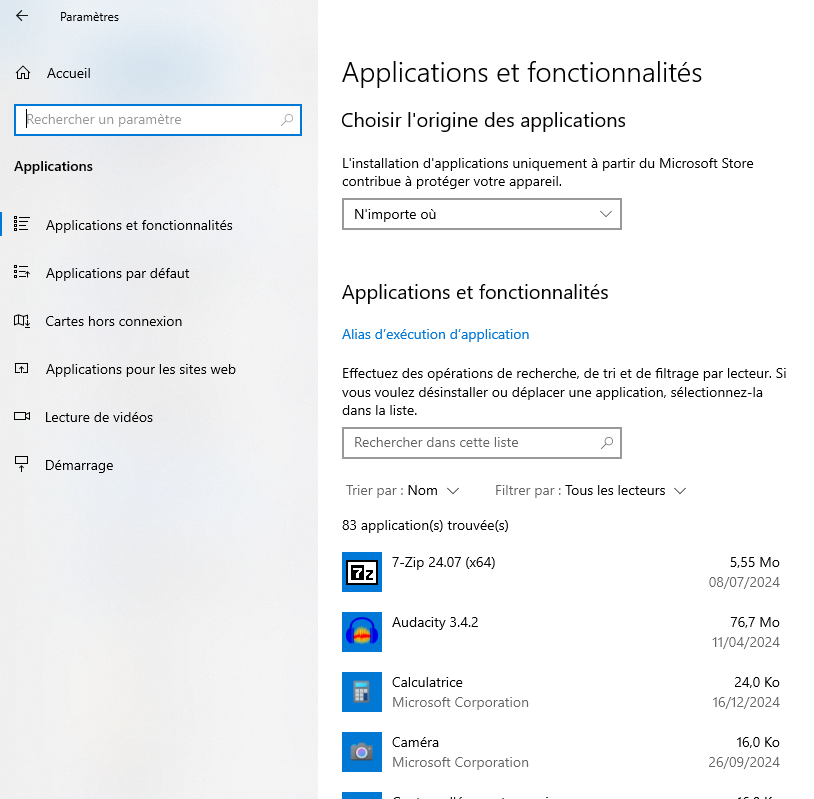Image resolution: width=814 pixels, height=799 pixels.
Task: Click Microsoft Corporation under Calculatrice
Action: click(x=460, y=702)
